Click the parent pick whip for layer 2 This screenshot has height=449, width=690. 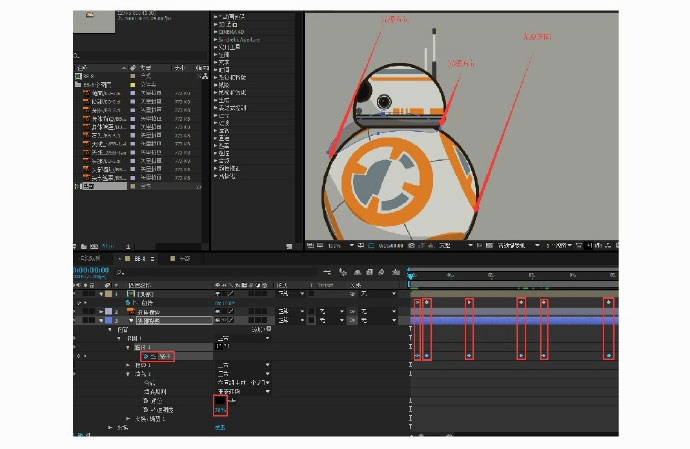[352, 311]
